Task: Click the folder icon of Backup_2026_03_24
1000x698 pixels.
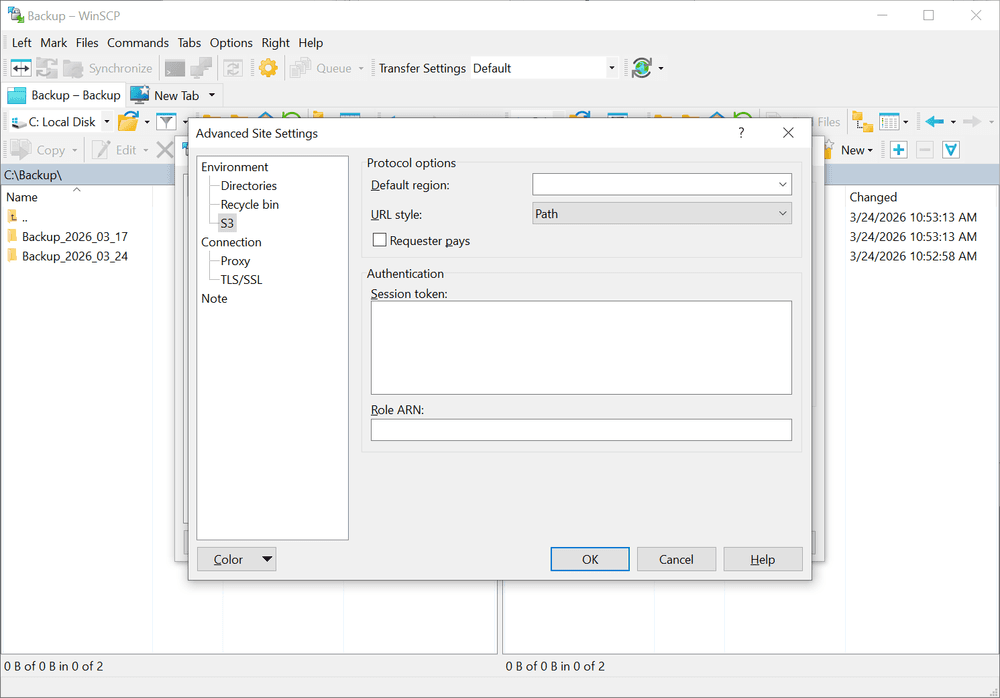Action: click(12, 255)
